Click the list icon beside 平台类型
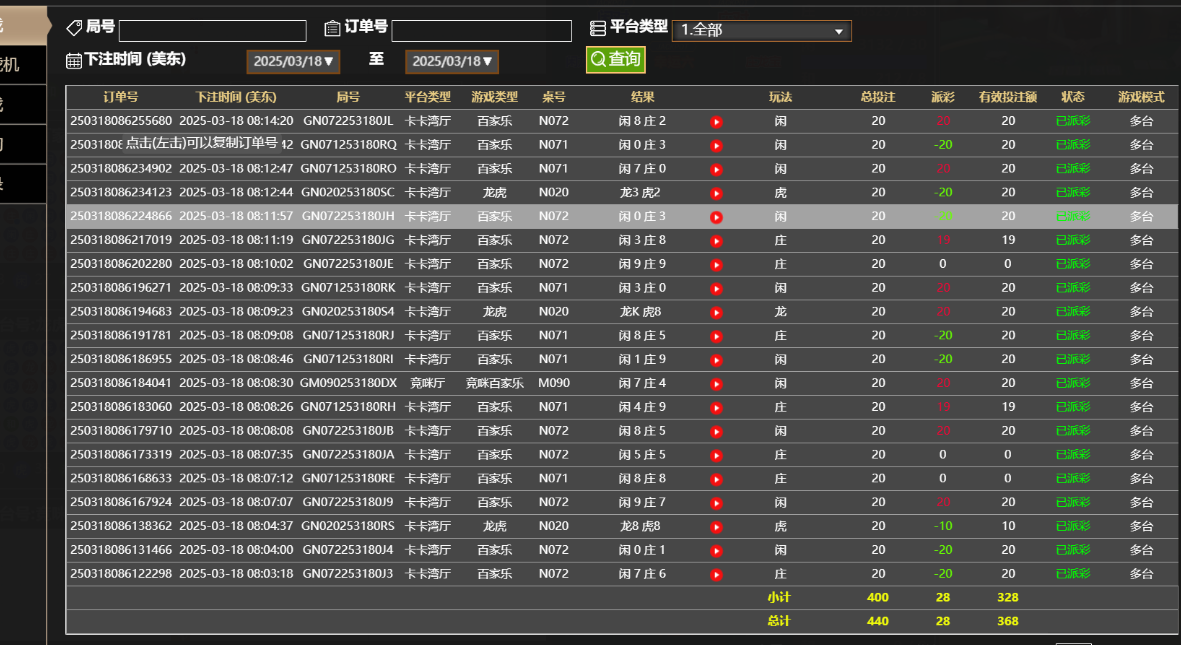This screenshot has height=645, width=1181. (597, 28)
